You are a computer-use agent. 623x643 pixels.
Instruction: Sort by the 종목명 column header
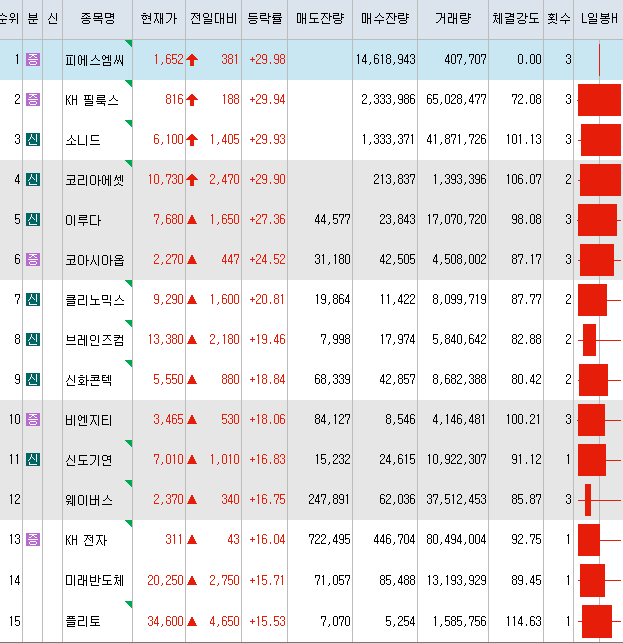point(98,18)
